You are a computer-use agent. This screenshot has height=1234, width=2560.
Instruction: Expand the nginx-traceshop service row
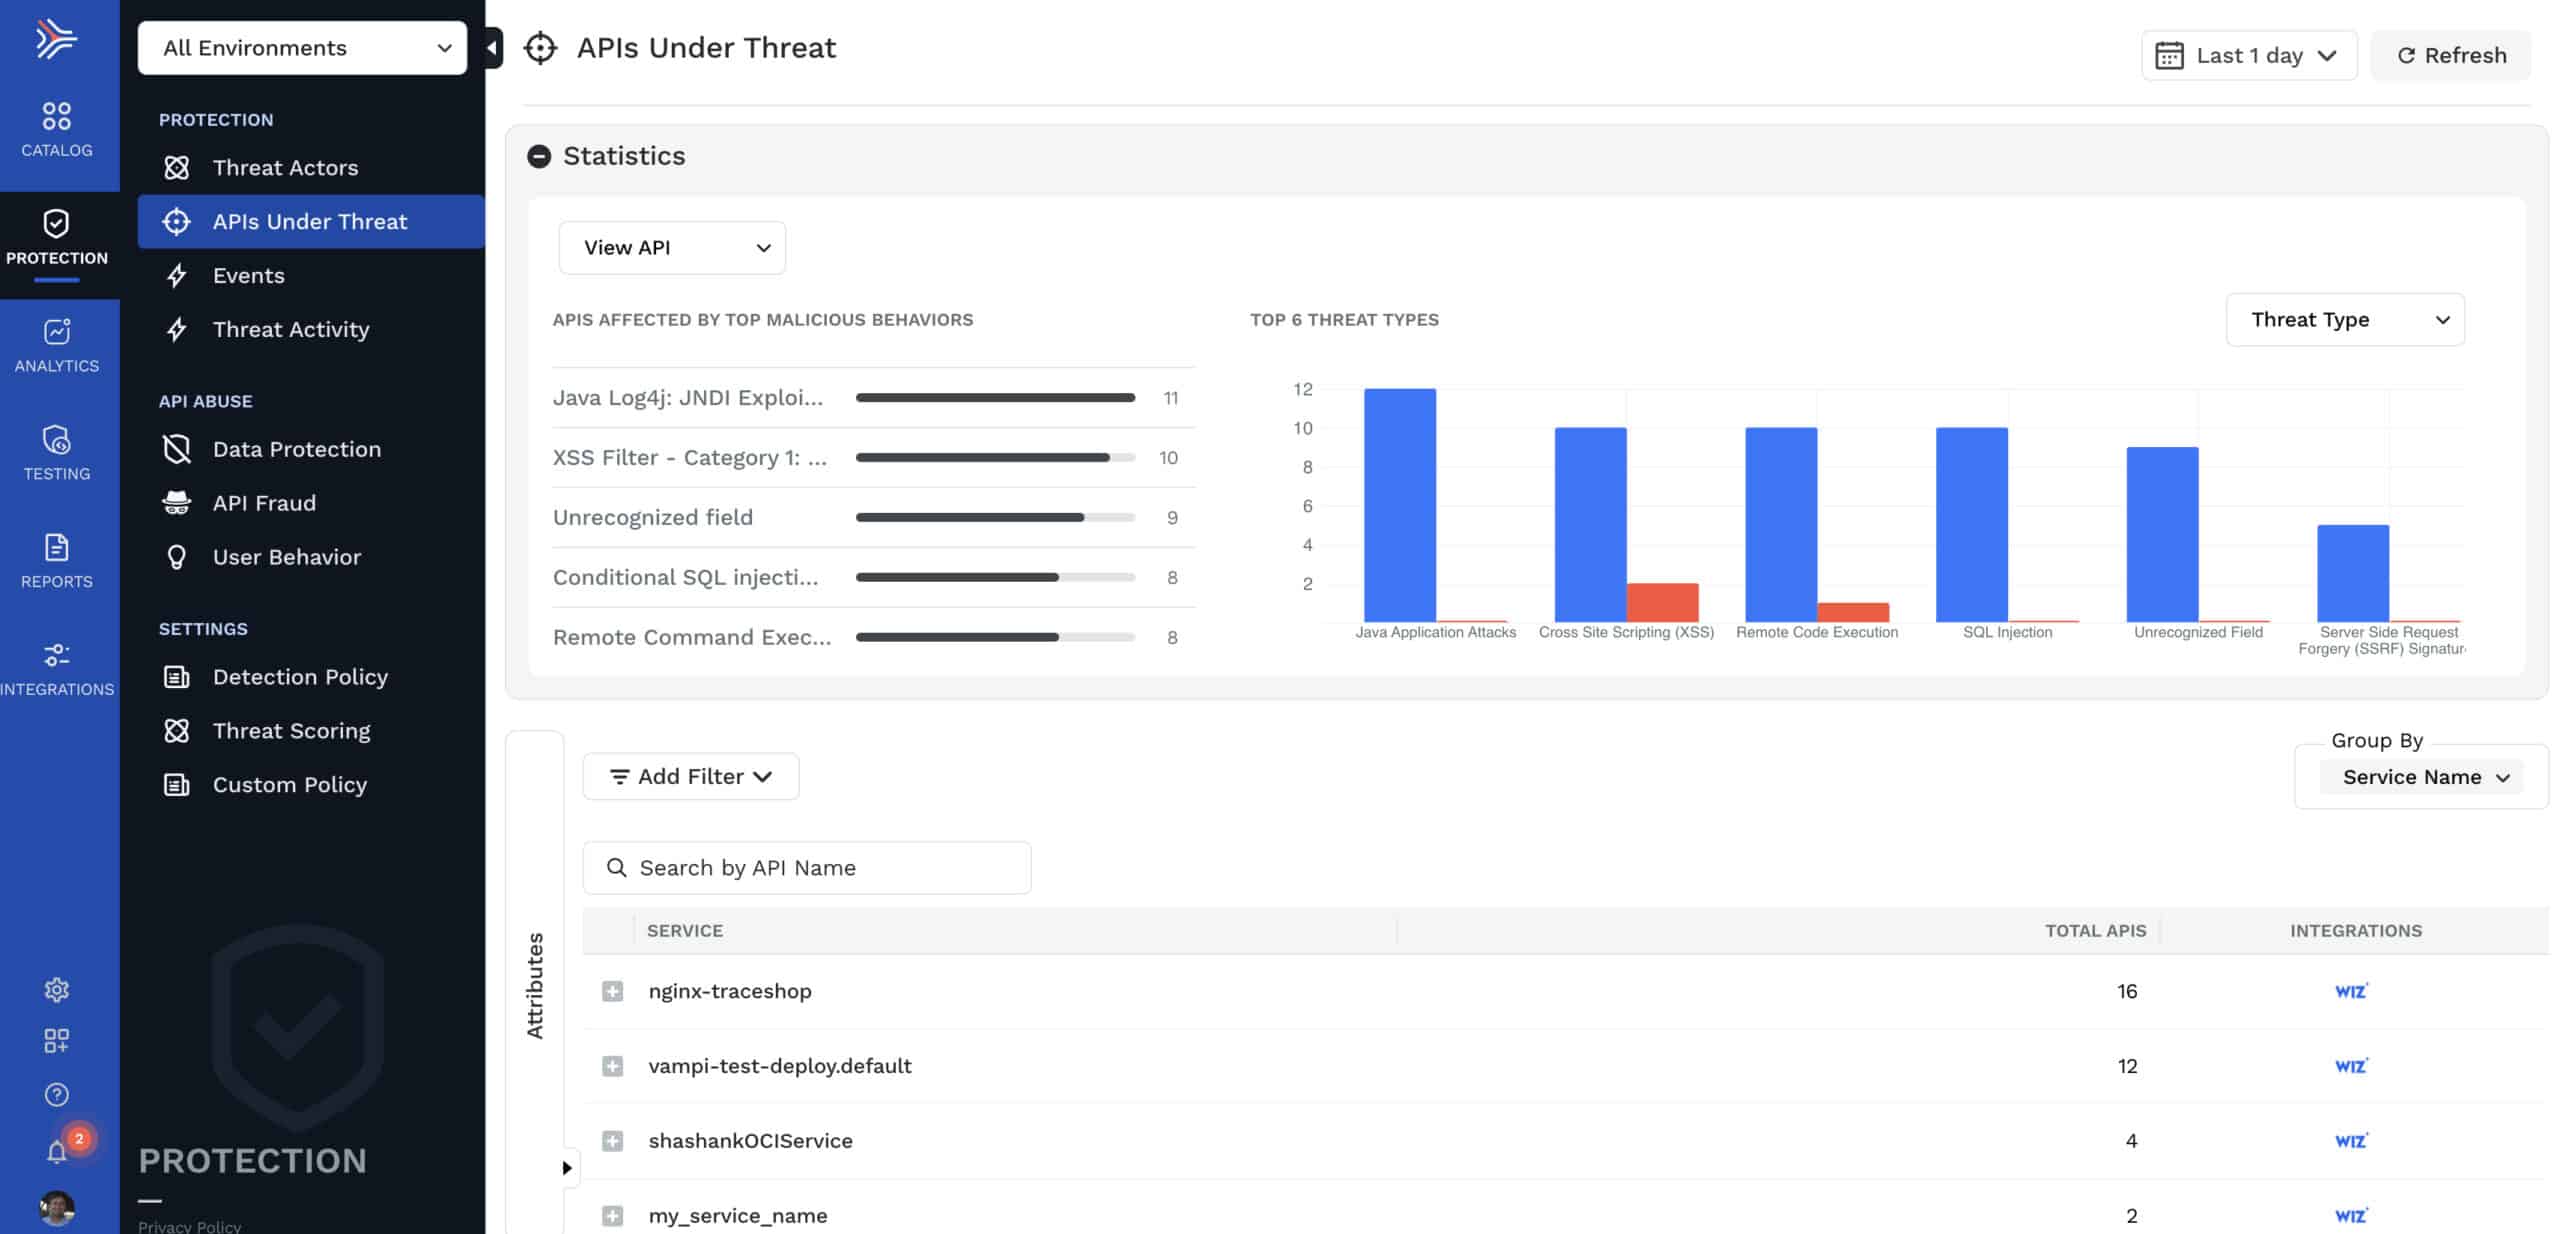[x=613, y=991]
